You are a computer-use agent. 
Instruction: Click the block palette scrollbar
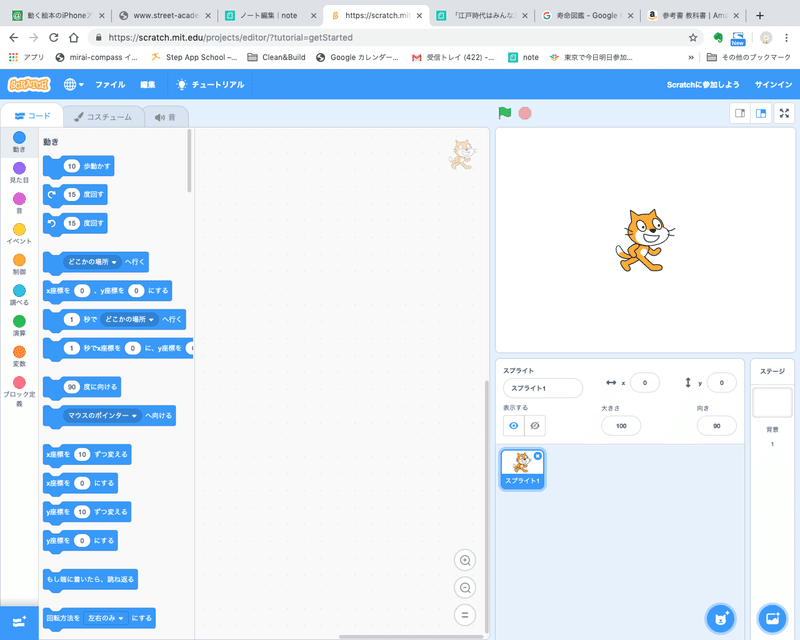(189, 161)
